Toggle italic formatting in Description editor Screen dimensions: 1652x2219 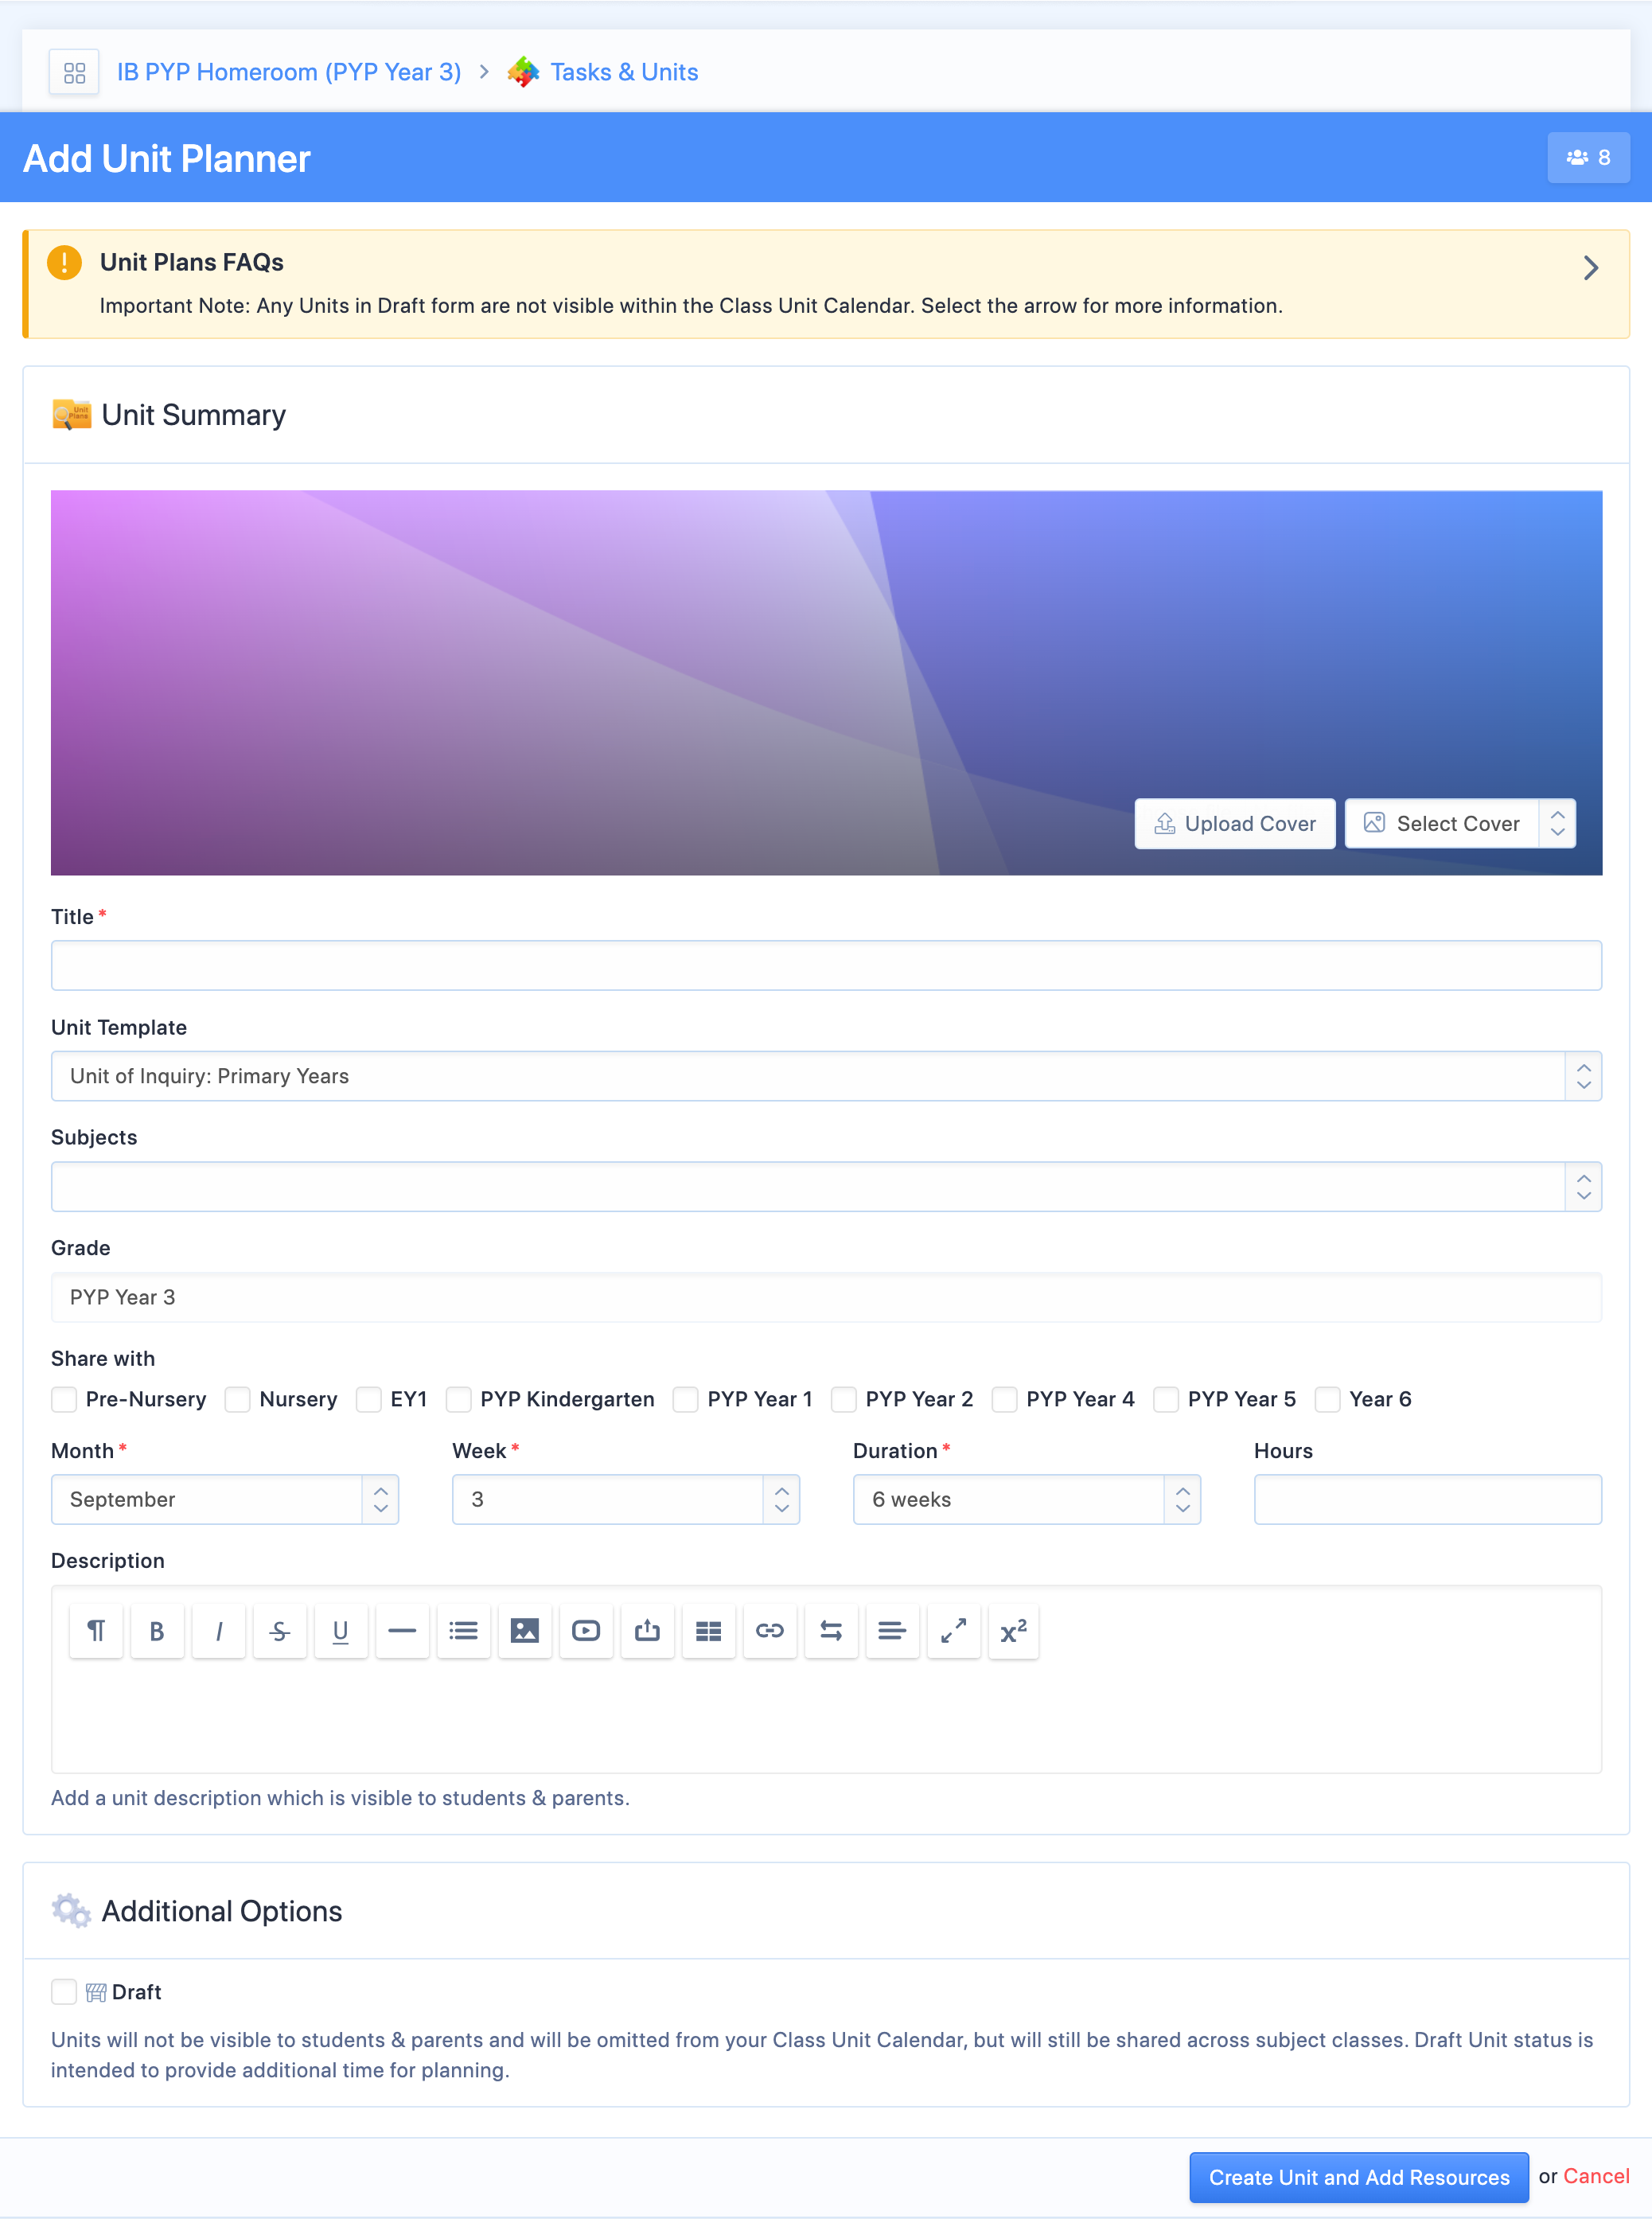218,1631
